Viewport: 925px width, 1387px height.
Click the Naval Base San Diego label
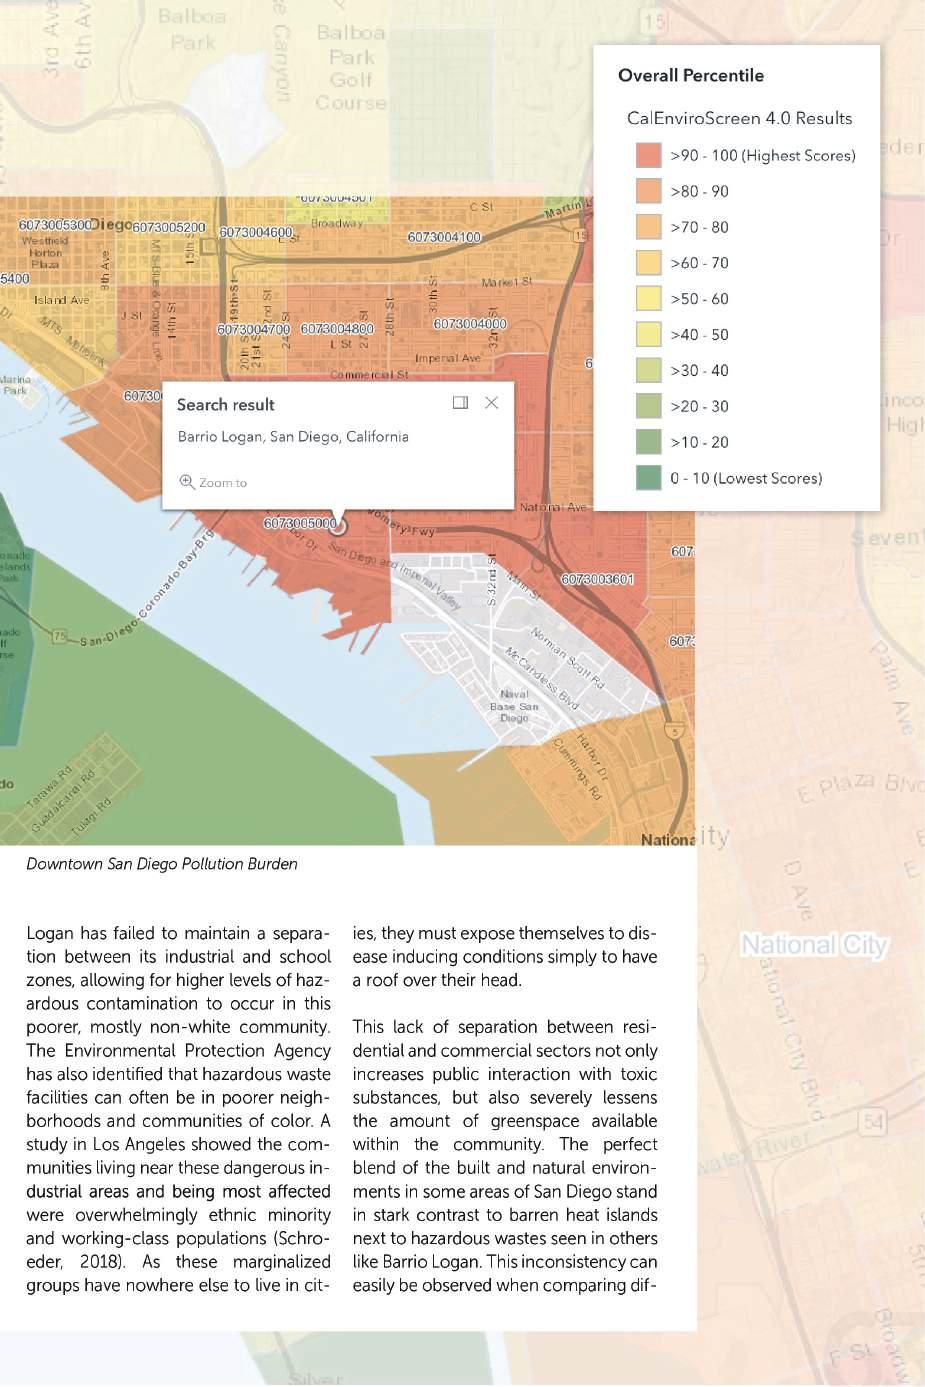(514, 706)
